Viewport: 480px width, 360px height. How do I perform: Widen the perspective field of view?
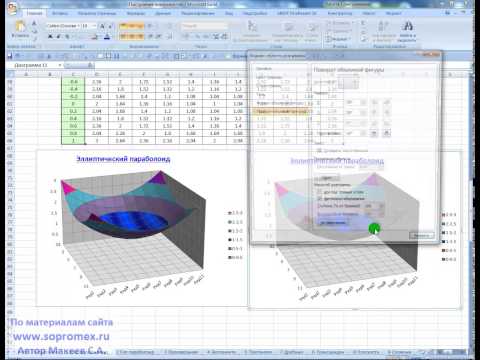[387, 133]
